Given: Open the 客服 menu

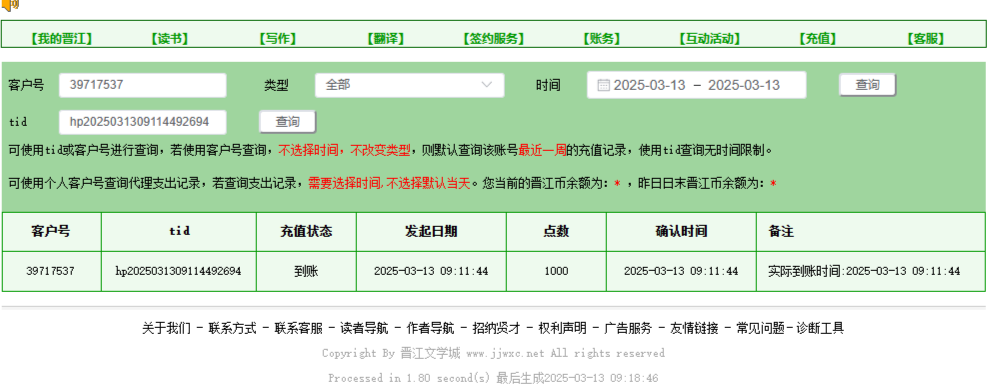Looking at the screenshot, I should 926,39.
